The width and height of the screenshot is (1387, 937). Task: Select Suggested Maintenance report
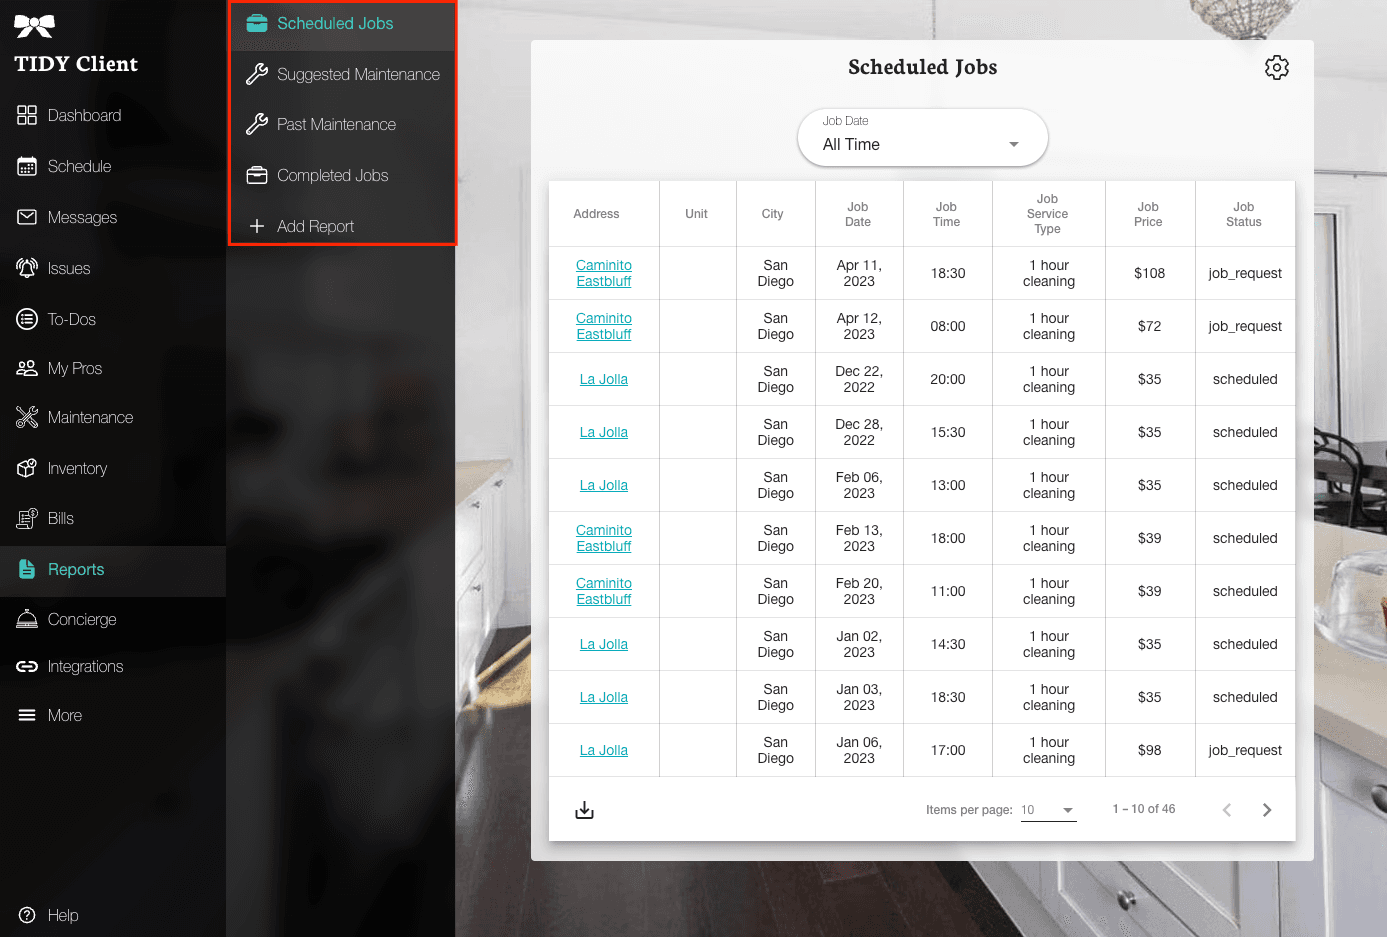(357, 75)
